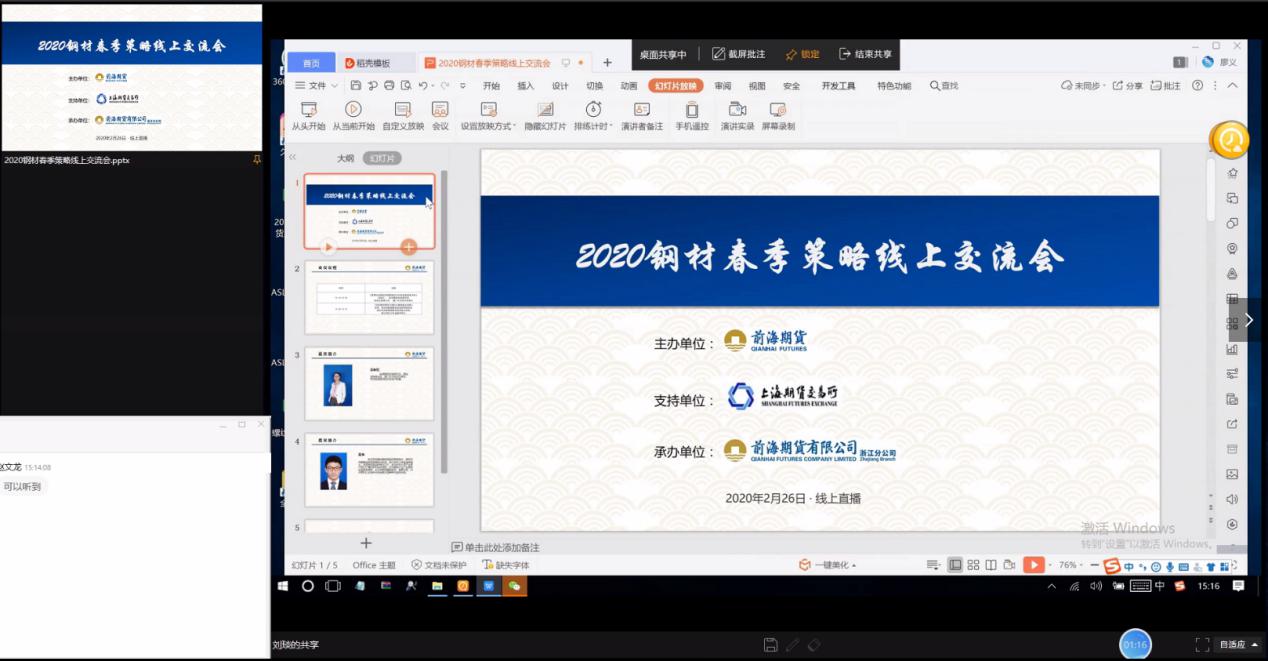Collapse slide panel with double chevron
1268x661 pixels.
click(293, 158)
